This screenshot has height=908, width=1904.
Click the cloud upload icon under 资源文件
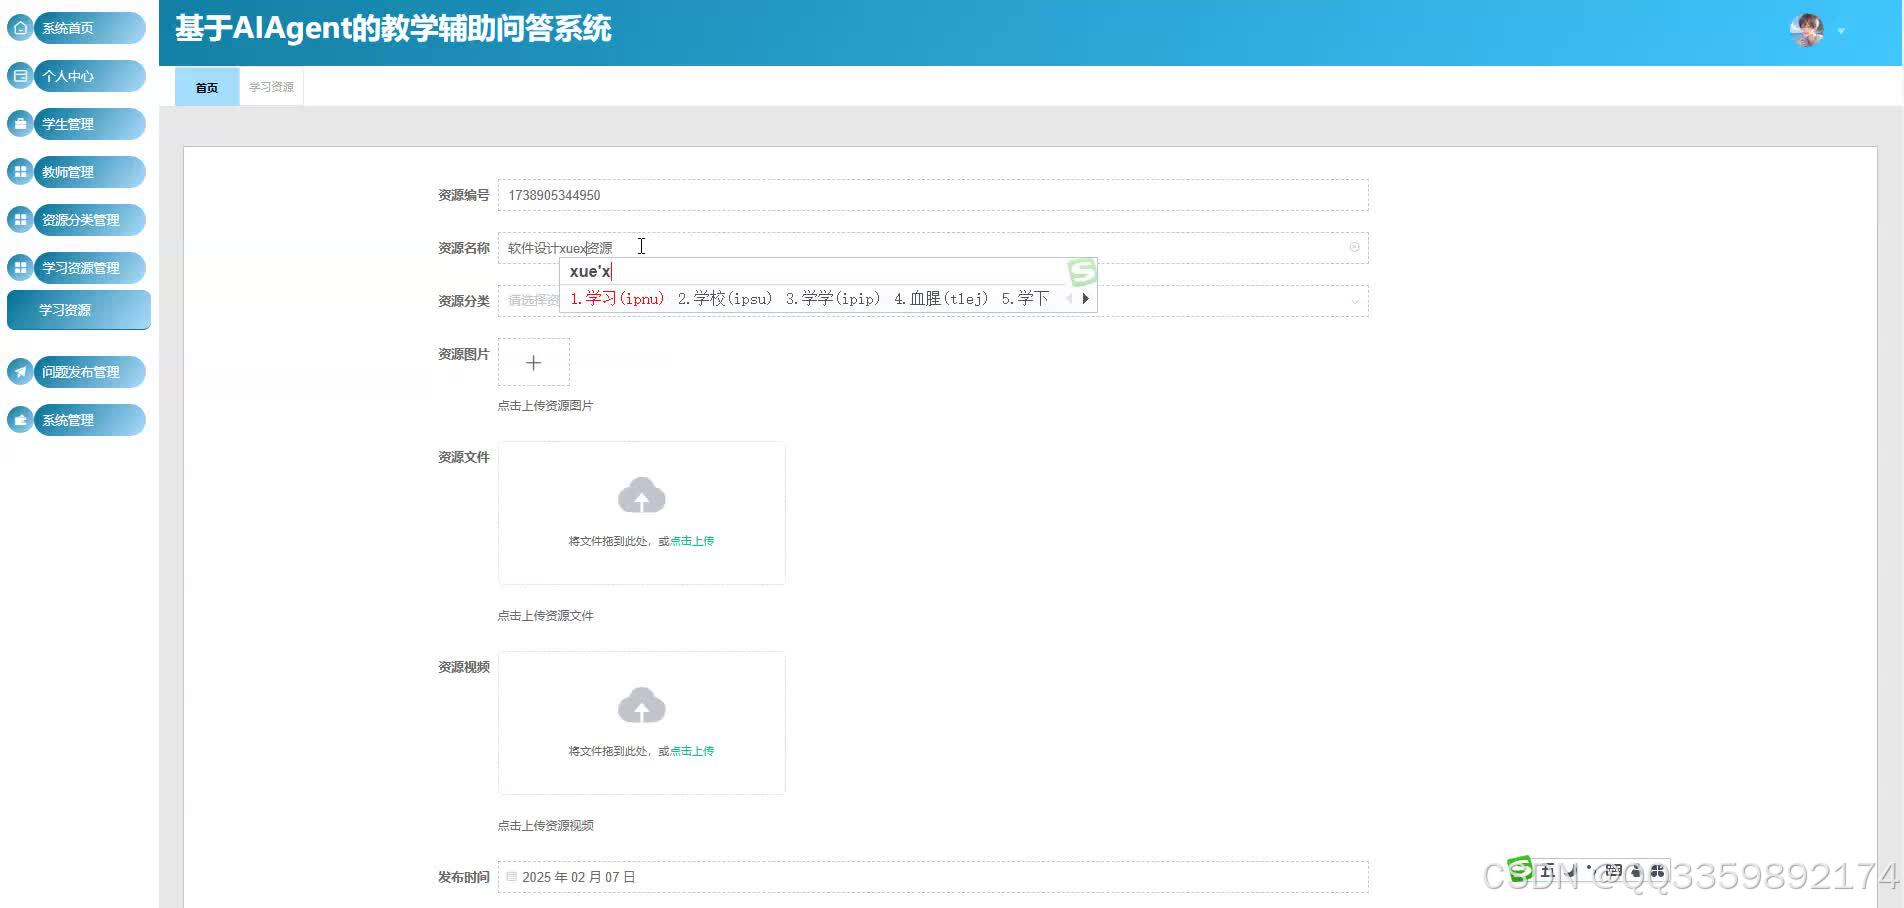coord(641,493)
